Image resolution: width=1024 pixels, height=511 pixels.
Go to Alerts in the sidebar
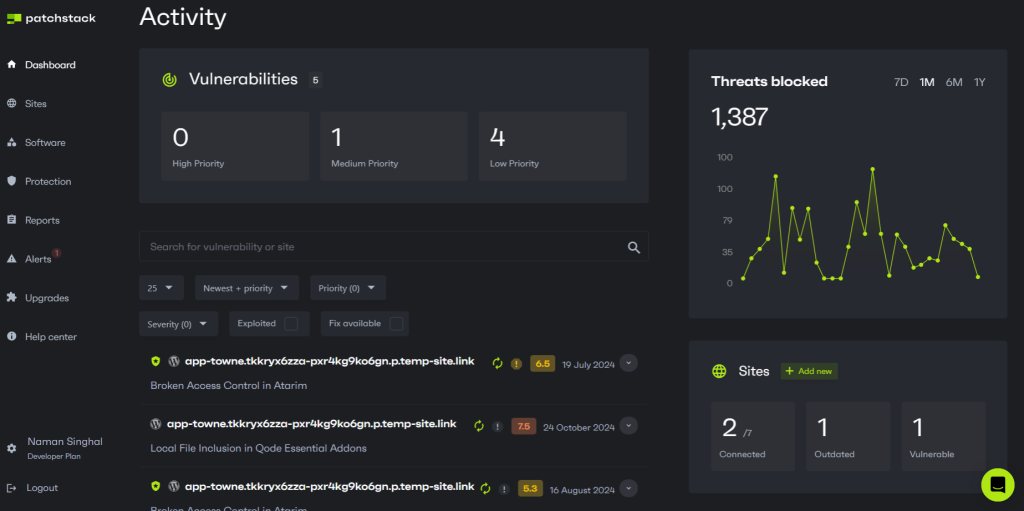point(37,259)
